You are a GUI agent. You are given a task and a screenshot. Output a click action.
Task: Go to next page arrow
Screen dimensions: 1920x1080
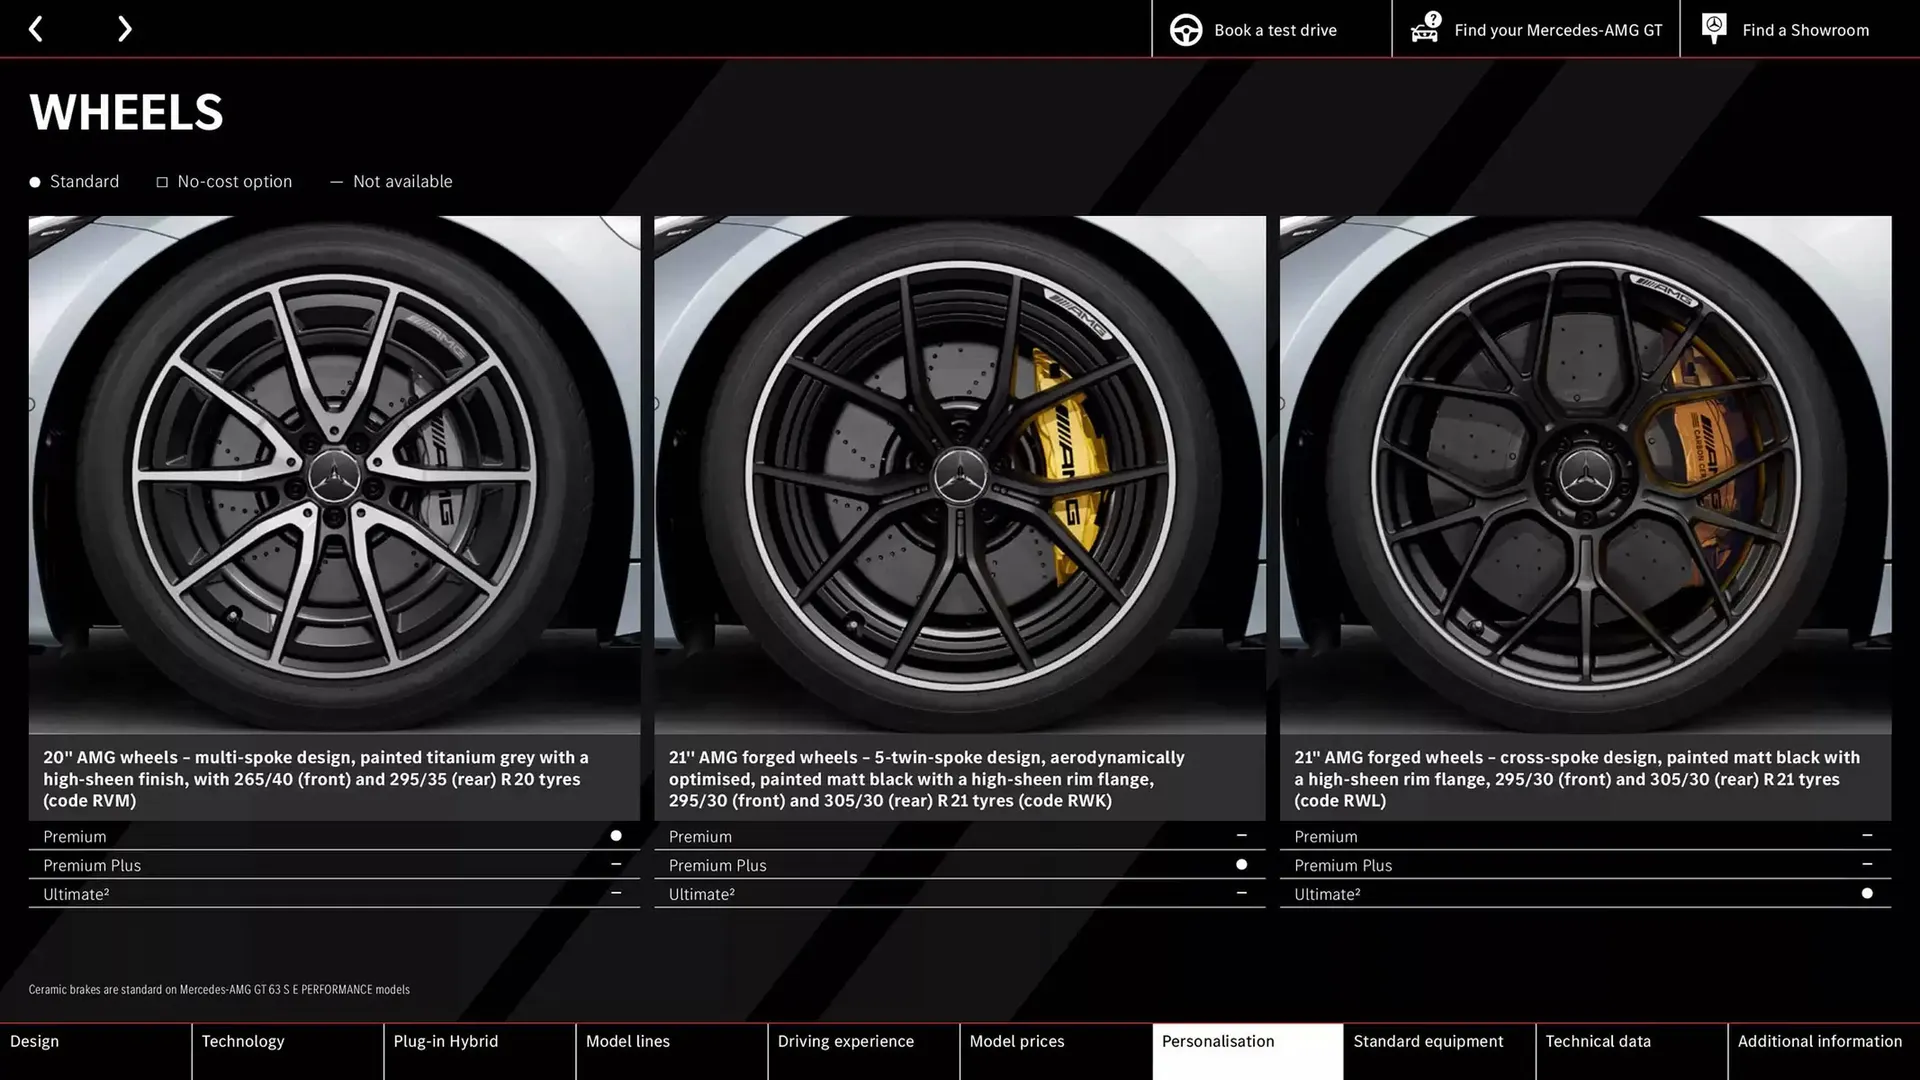coord(124,29)
